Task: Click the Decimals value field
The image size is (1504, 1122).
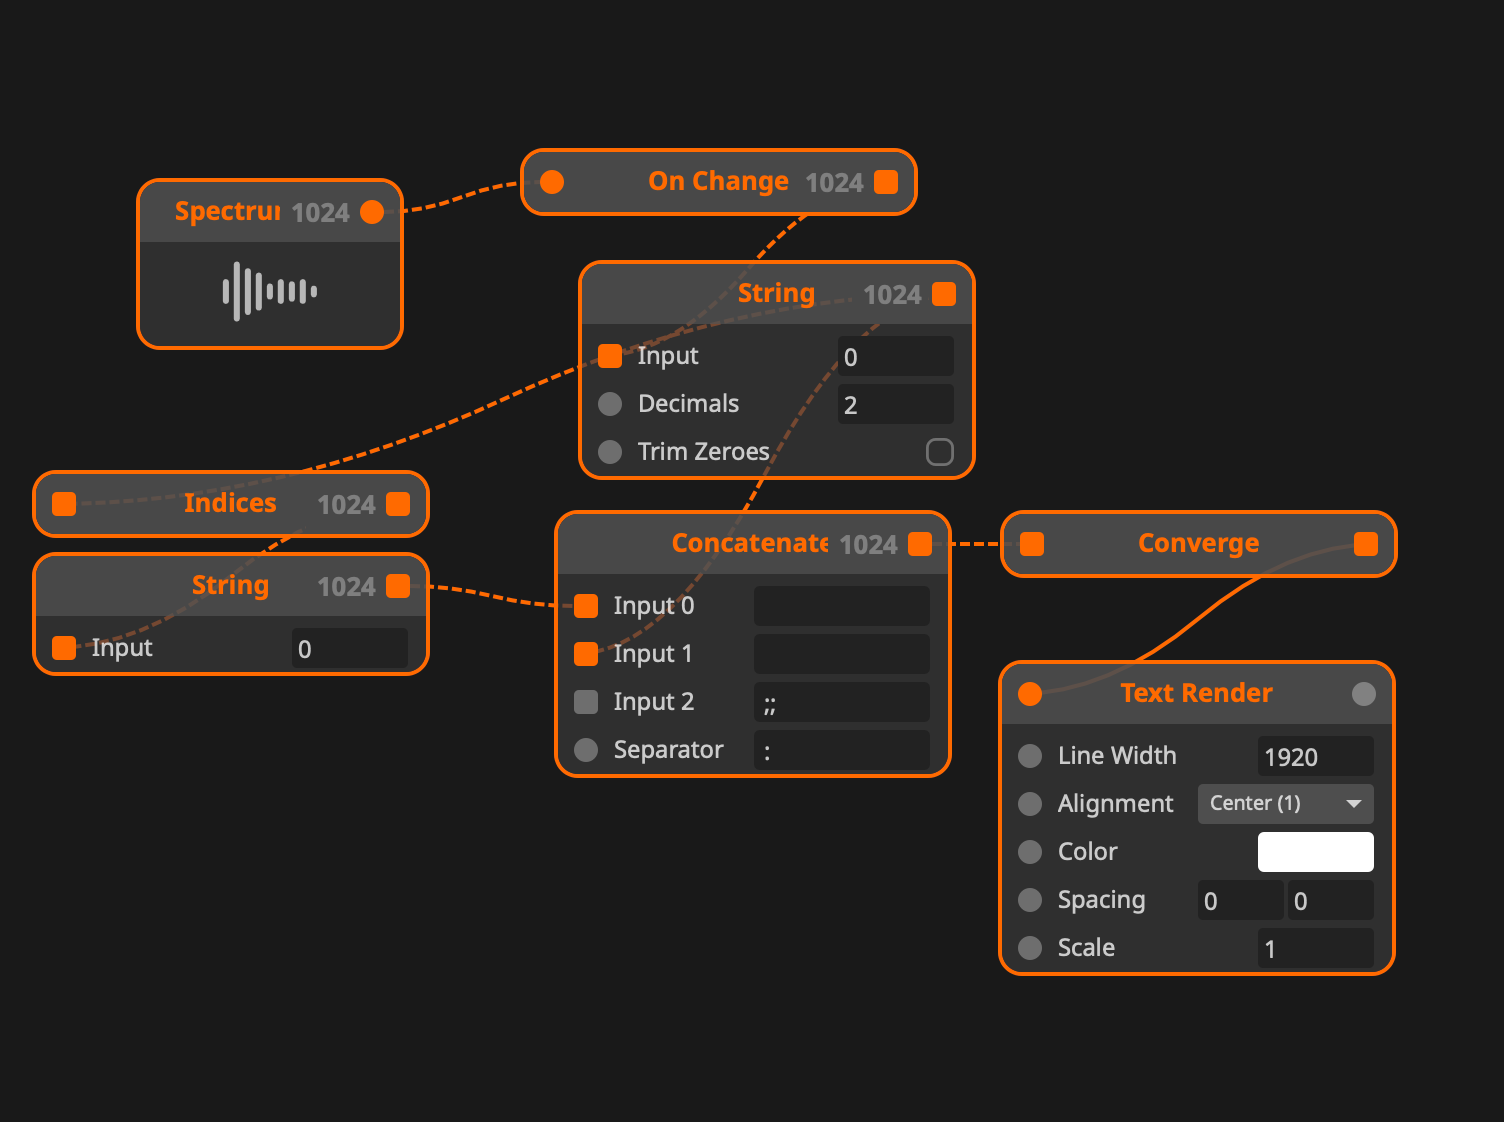Action: tap(895, 405)
